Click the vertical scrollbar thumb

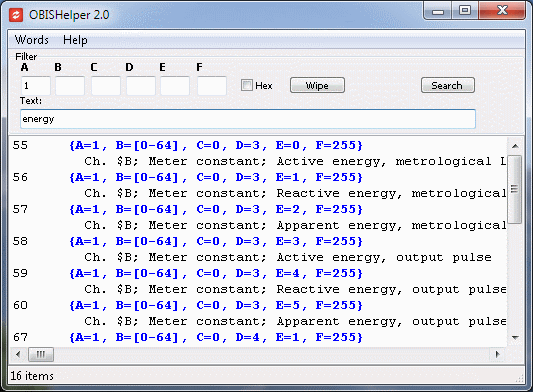(515, 189)
